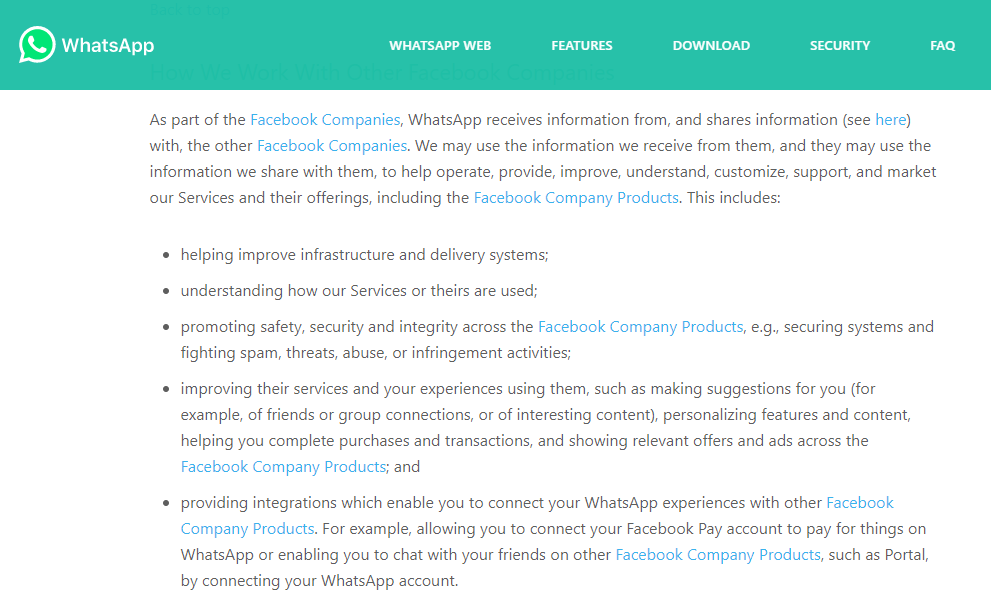Open the WhatsApp wordmark home link
Viewport: 991px width, 611px height.
(108, 45)
